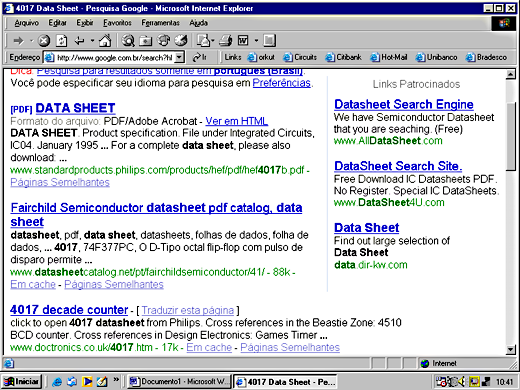The width and height of the screenshot is (520, 390).
Task: Open dropdown arrow beside Edit with Word
Action: pyautogui.click(x=256, y=41)
